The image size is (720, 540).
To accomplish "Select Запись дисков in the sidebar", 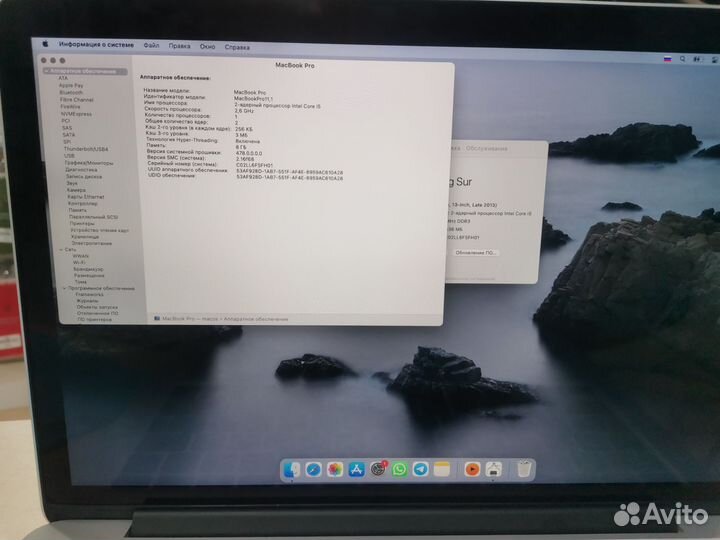I will pos(84,176).
